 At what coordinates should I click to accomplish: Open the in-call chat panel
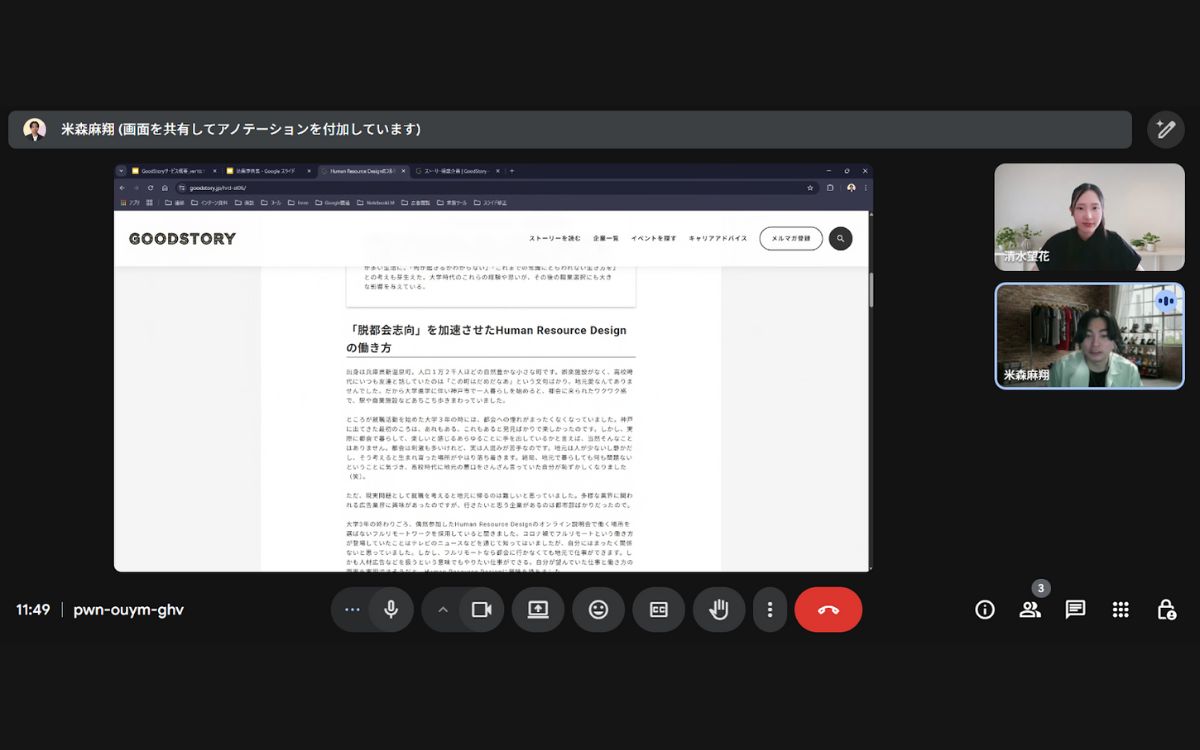[x=1075, y=610]
